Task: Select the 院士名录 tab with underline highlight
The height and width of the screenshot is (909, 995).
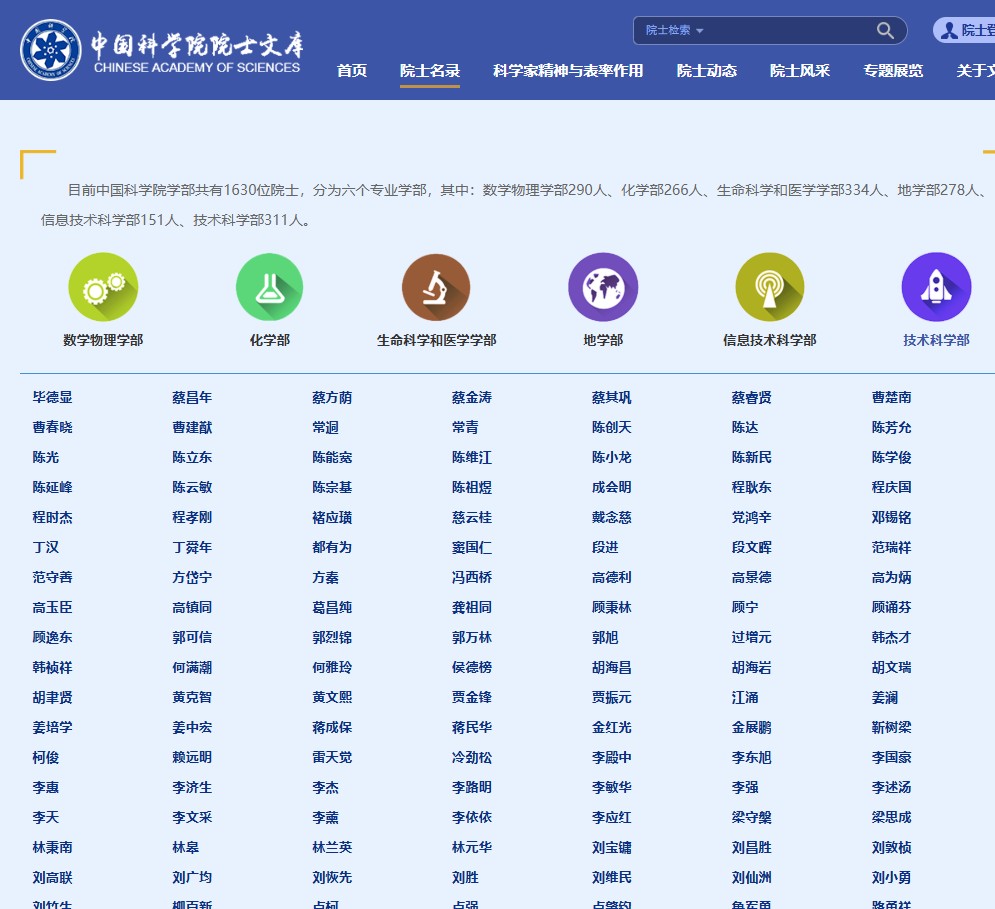Action: 430,71
